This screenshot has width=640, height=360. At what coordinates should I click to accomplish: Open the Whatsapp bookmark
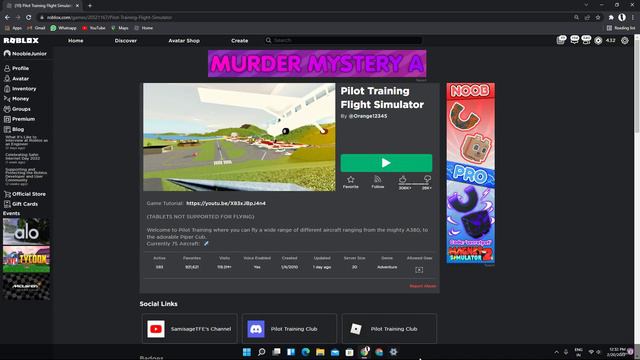tap(63, 28)
